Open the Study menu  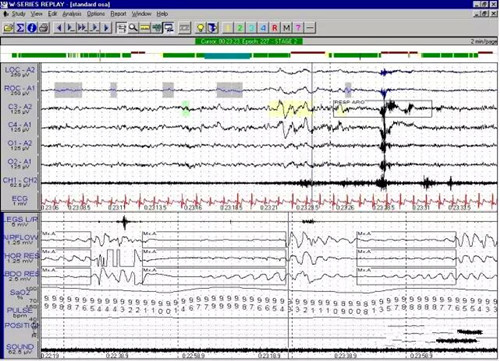click(18, 14)
